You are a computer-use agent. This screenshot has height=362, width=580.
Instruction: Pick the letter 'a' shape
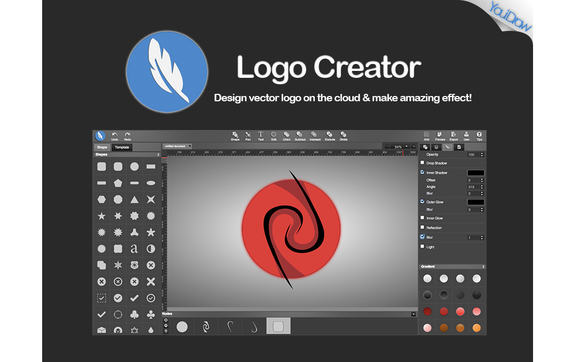pyautogui.click(x=134, y=249)
